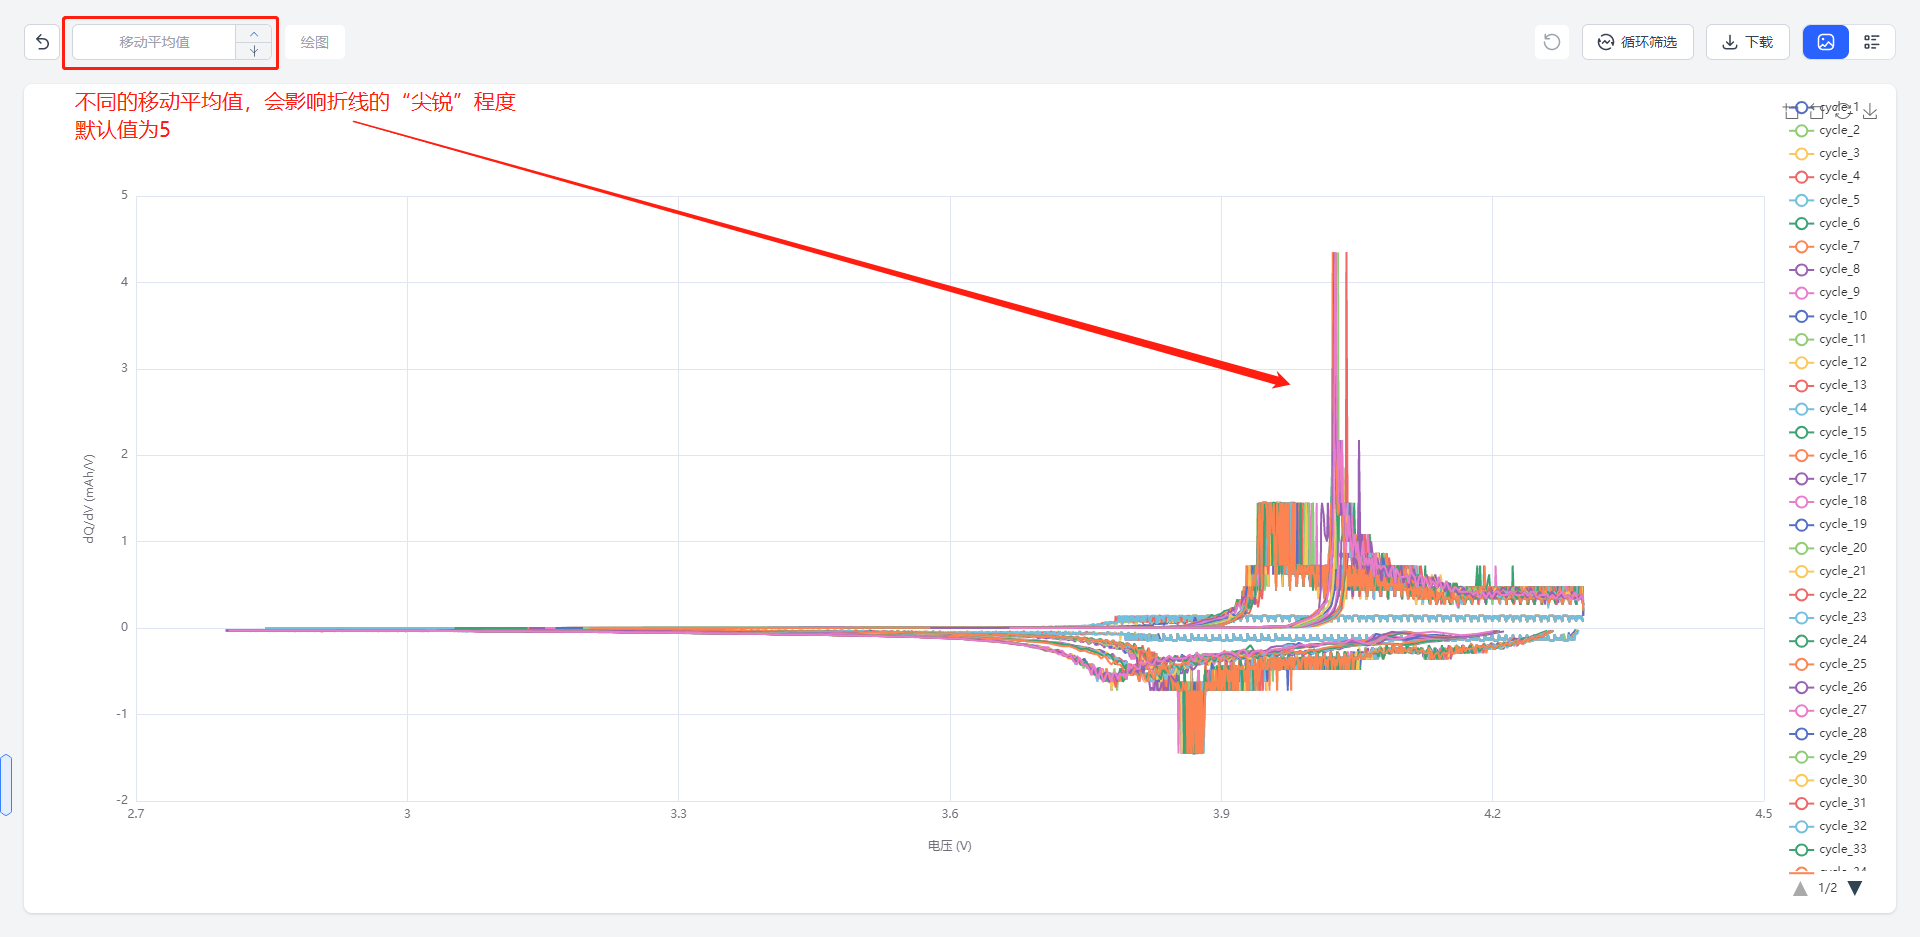The image size is (1920, 937).
Task: Click the 下载 download button
Action: [x=1747, y=42]
